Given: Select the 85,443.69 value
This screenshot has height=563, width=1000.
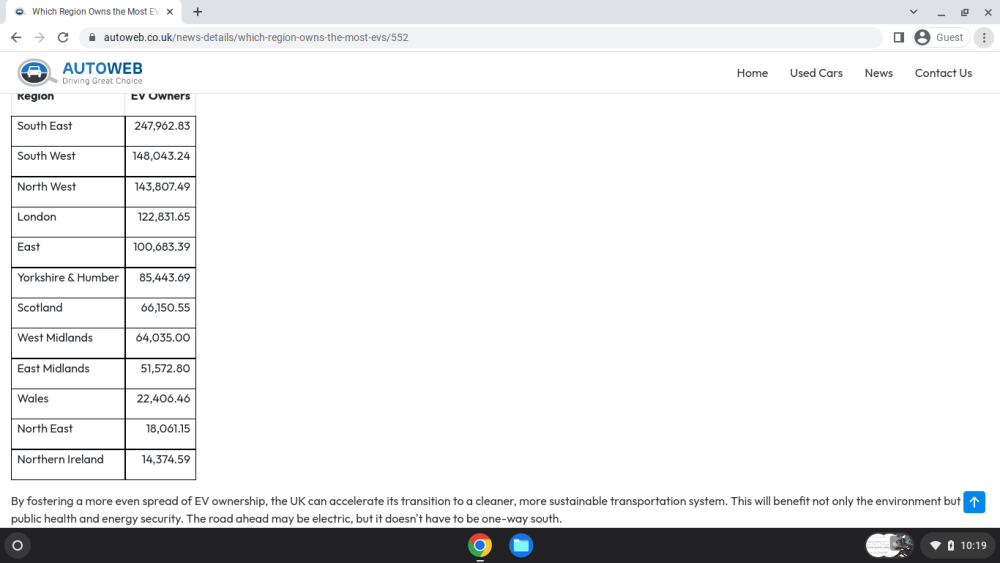Looking at the screenshot, I should tap(165, 277).
